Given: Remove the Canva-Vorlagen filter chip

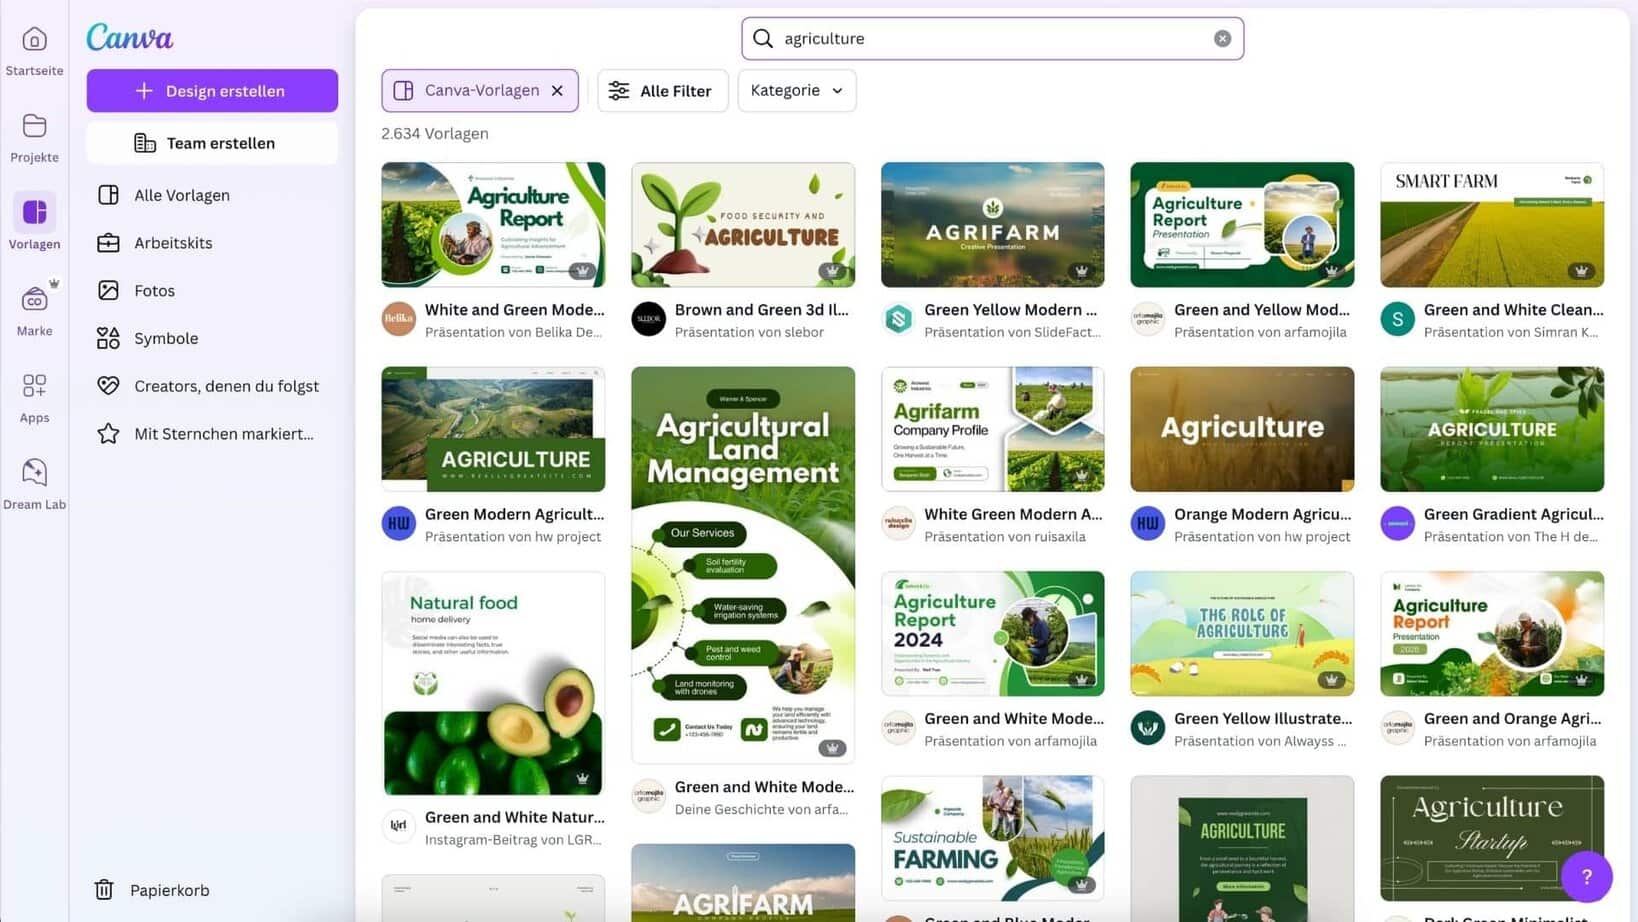Looking at the screenshot, I should (557, 91).
